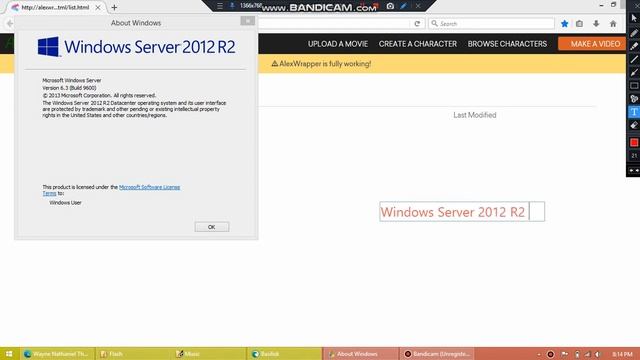This screenshot has height=360, width=640.
Task: Select the cursor tool in Bandicam drawing toolbar
Action: click(x=634, y=18)
